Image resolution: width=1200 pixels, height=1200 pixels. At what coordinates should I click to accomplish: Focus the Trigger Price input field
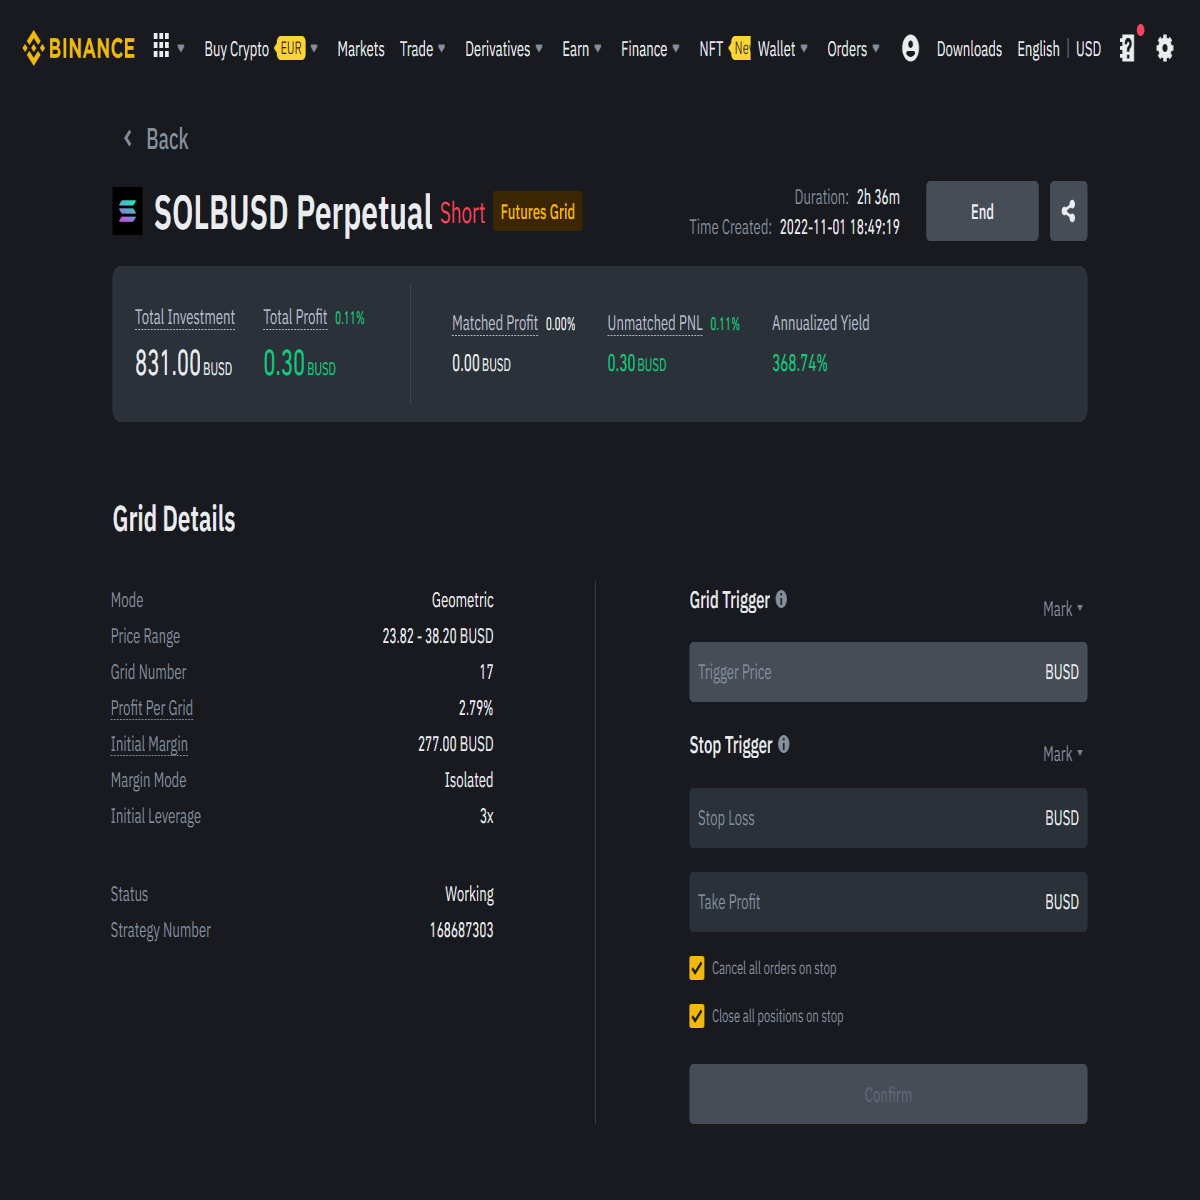(x=888, y=672)
